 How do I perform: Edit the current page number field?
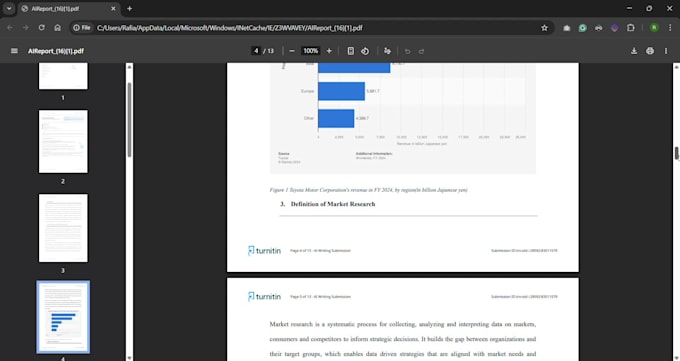(256, 51)
